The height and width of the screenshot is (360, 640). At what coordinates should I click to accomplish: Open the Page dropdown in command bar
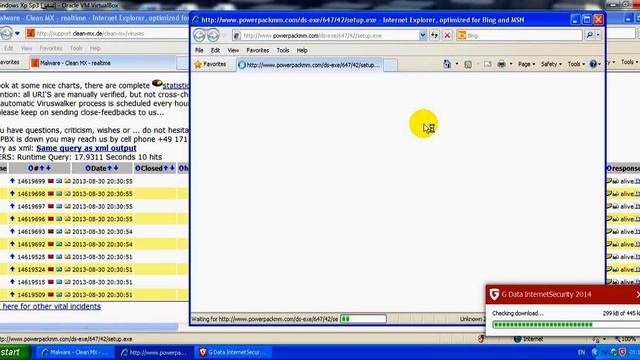coord(526,64)
